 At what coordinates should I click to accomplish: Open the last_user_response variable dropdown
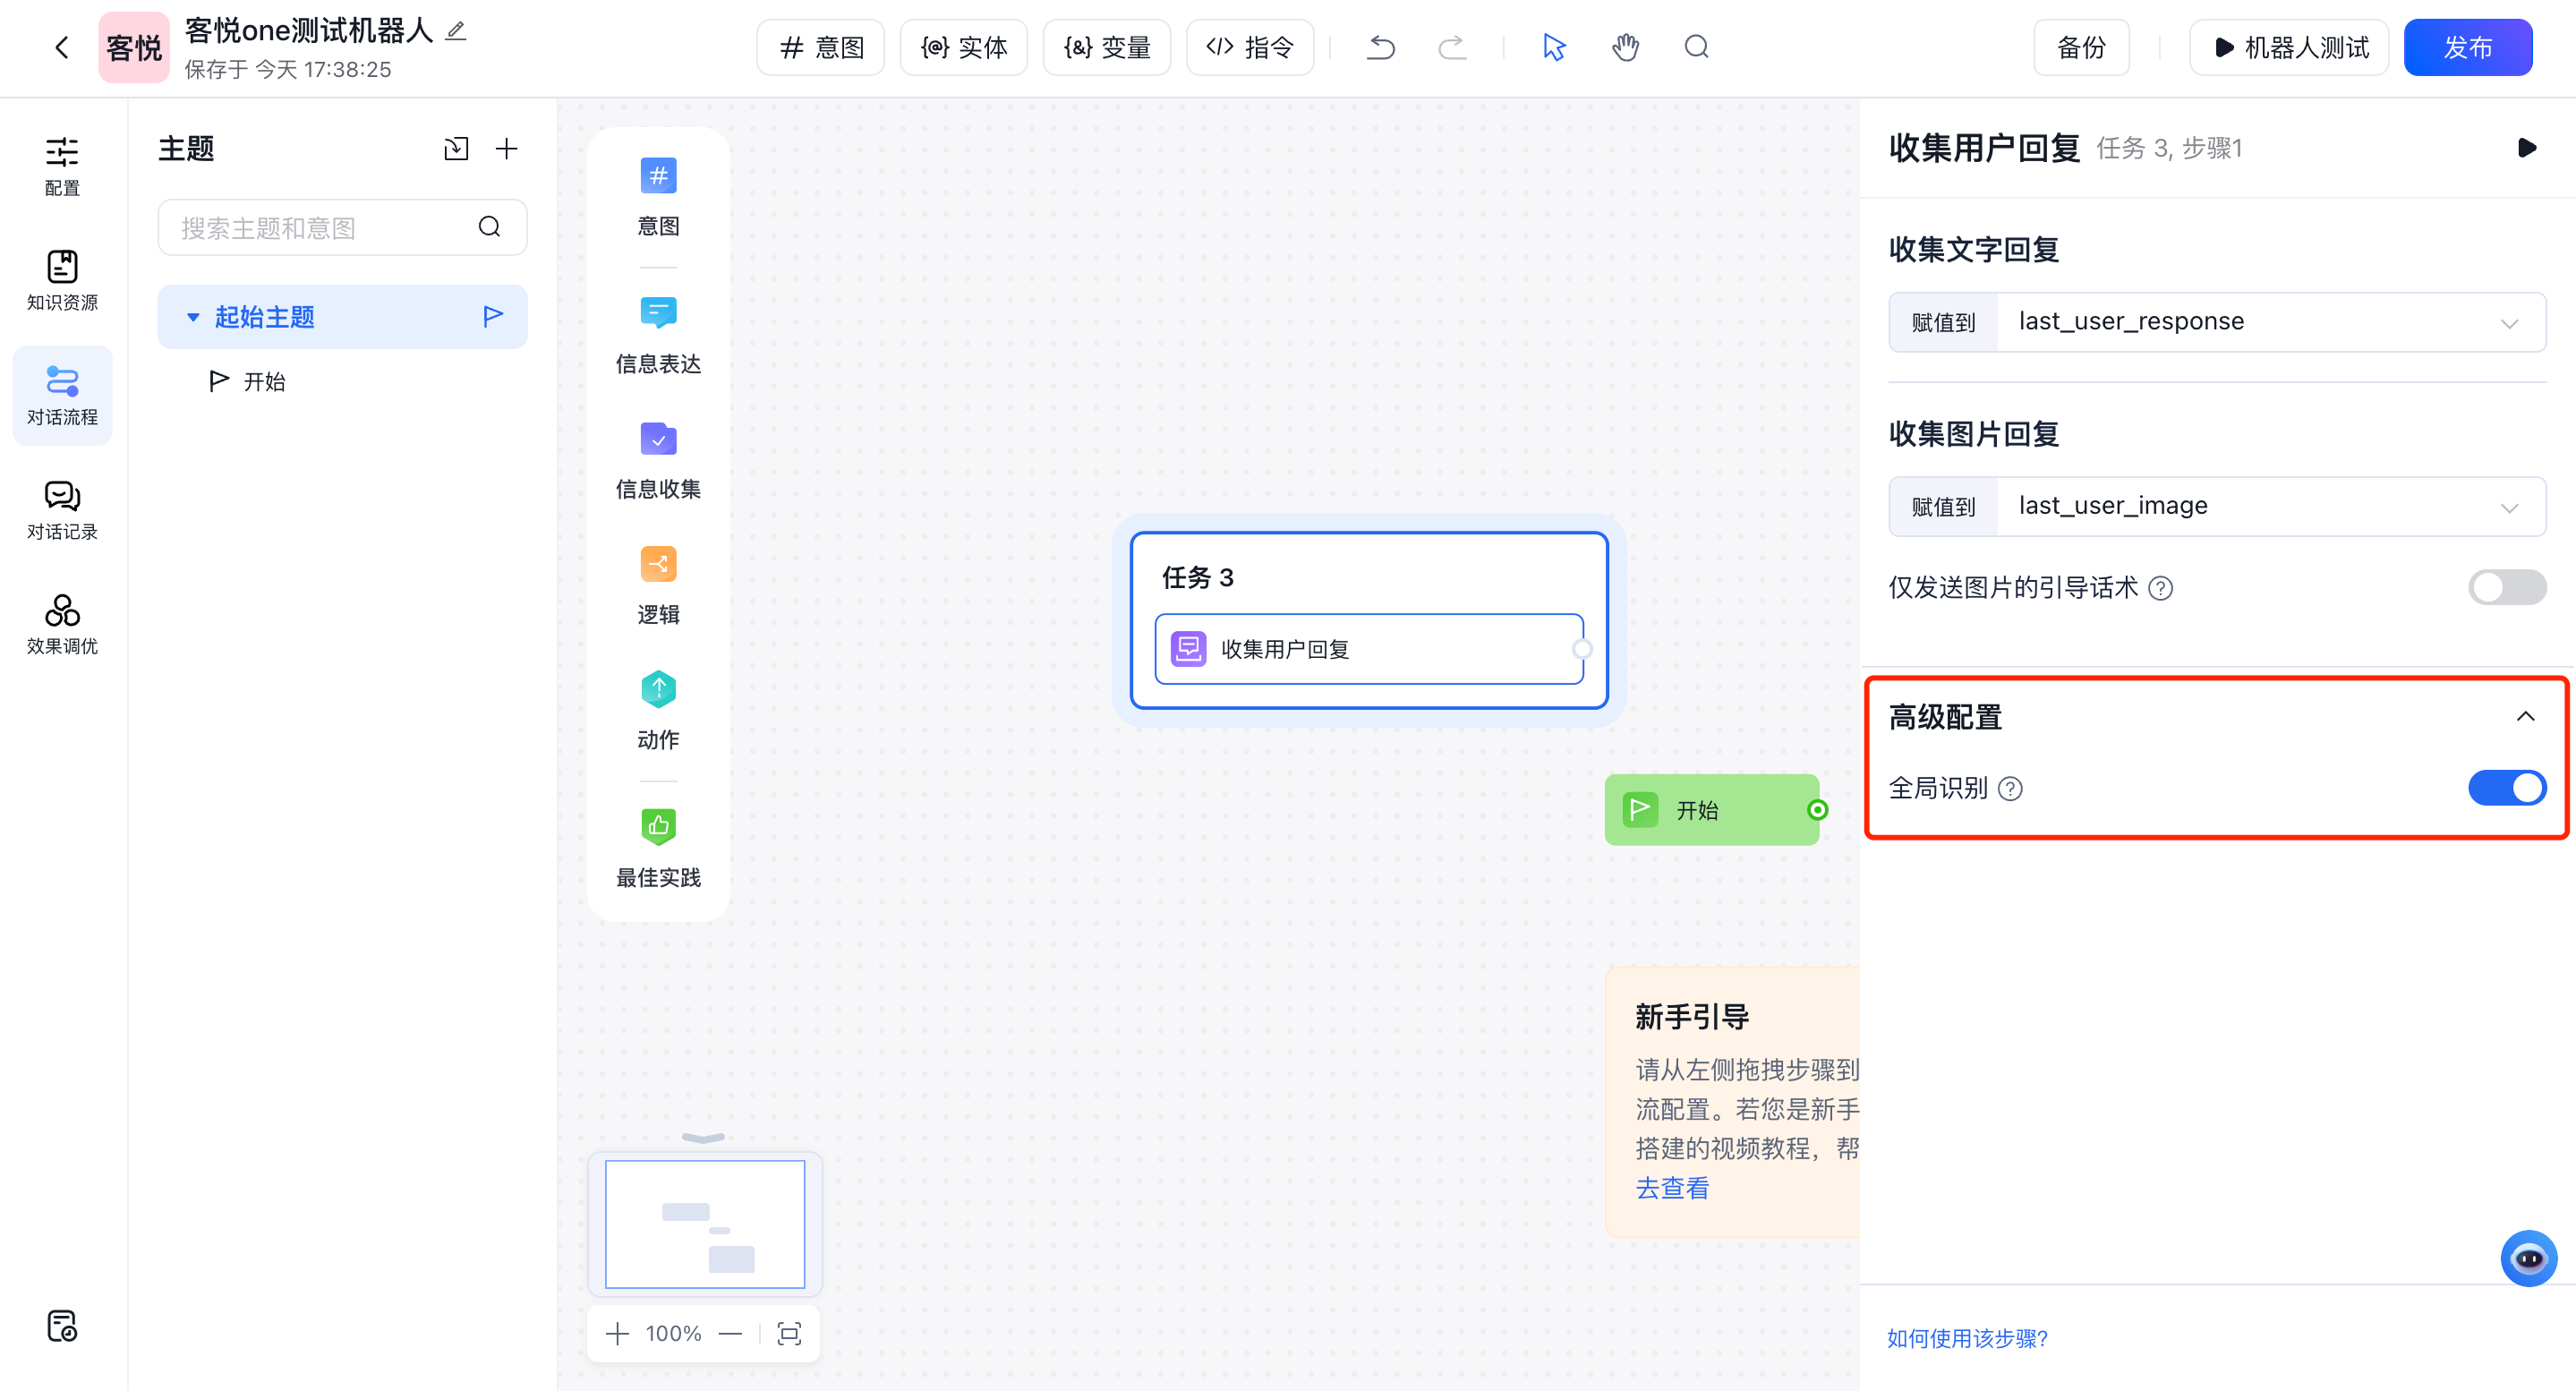(2510, 322)
